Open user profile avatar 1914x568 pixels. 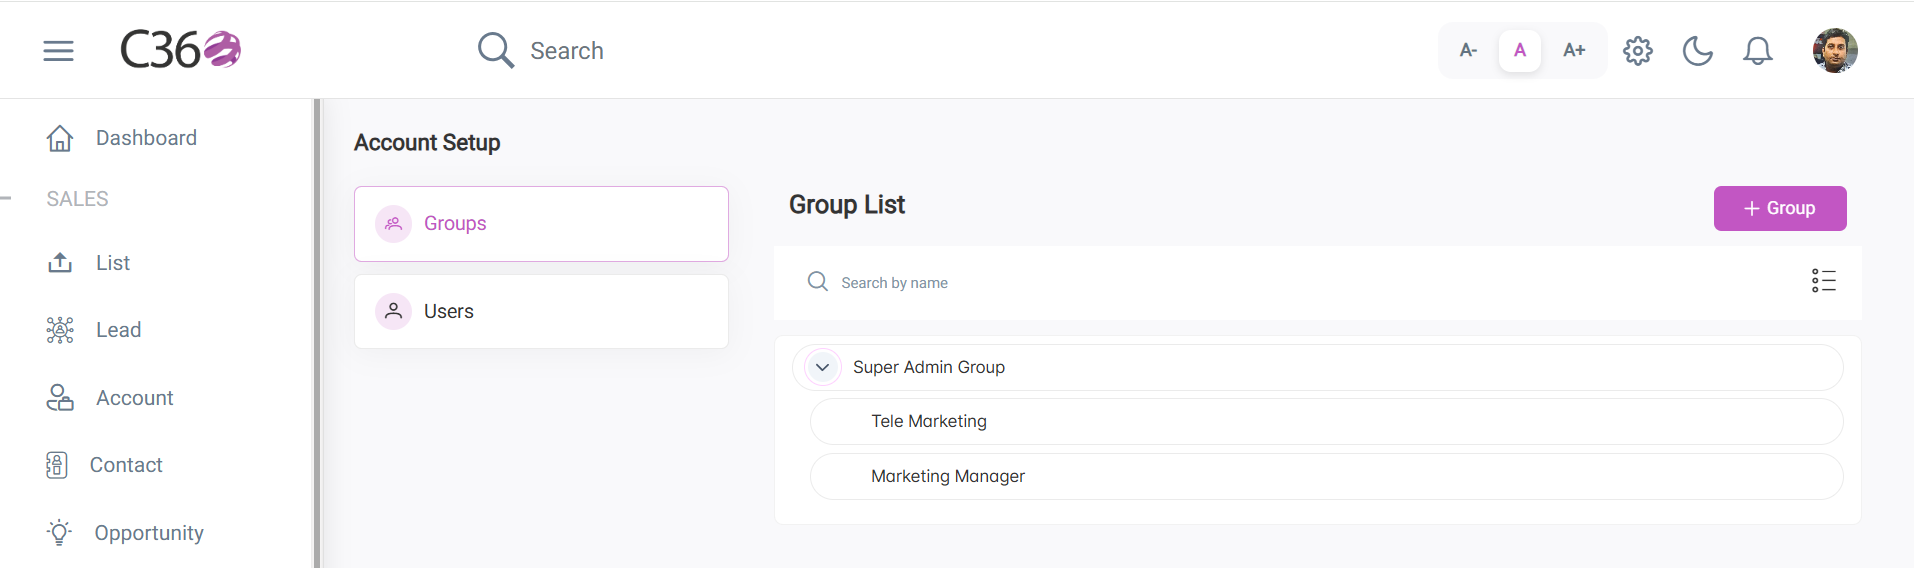(1835, 50)
